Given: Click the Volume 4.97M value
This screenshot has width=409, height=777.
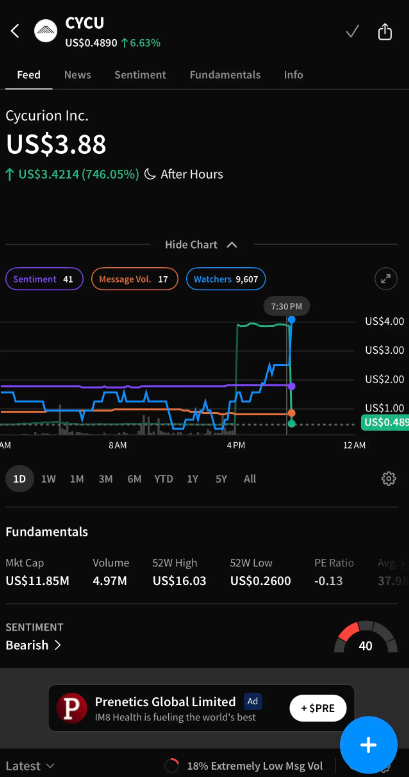Looking at the screenshot, I should coord(110,581).
